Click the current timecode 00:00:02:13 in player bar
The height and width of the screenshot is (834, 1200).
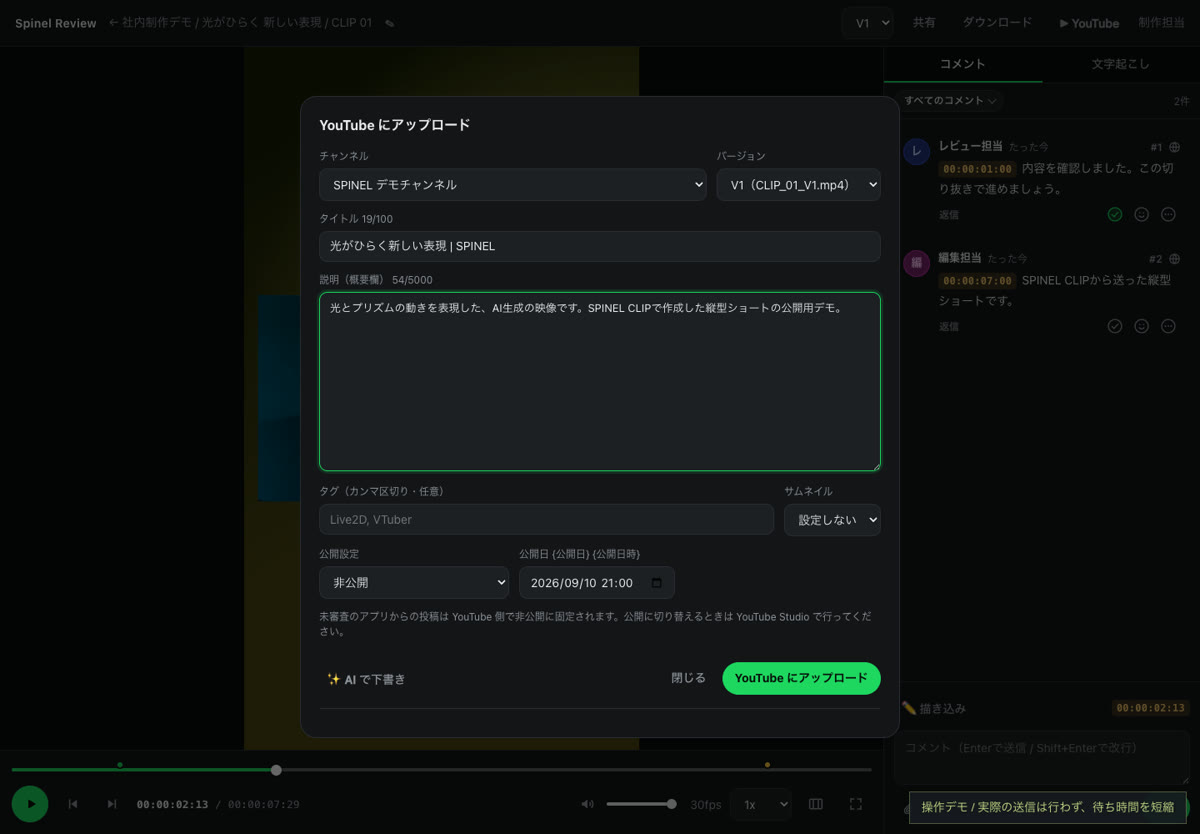point(172,804)
